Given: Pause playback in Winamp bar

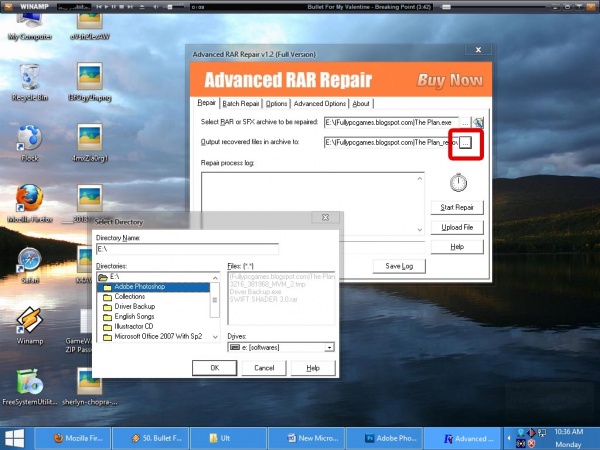Looking at the screenshot, I should point(114,7).
